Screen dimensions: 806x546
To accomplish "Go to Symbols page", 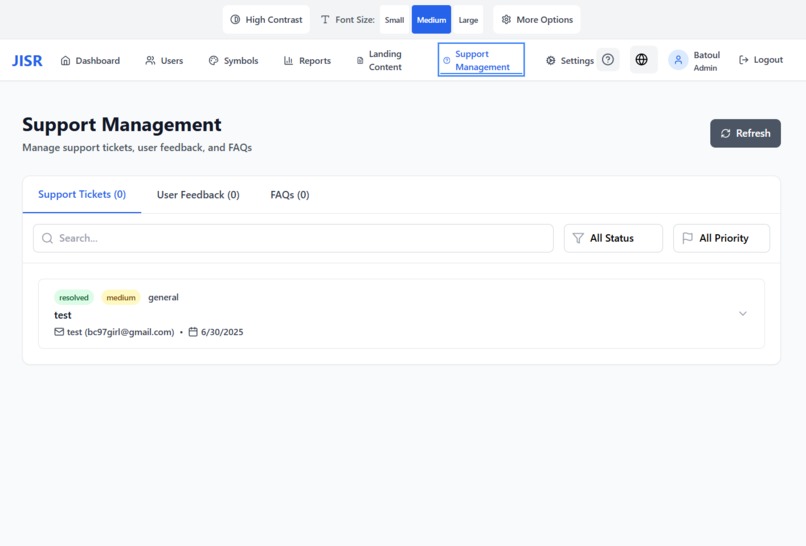I will 233,61.
